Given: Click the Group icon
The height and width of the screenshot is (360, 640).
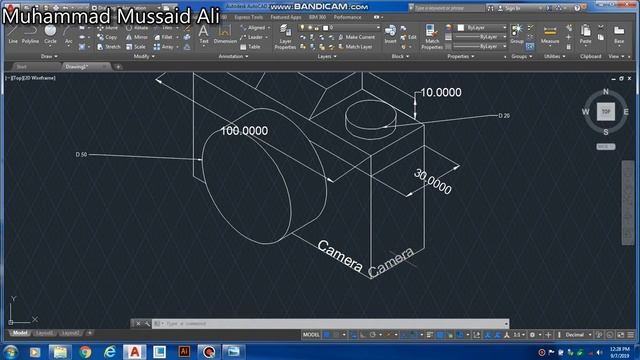Looking at the screenshot, I should 517,34.
